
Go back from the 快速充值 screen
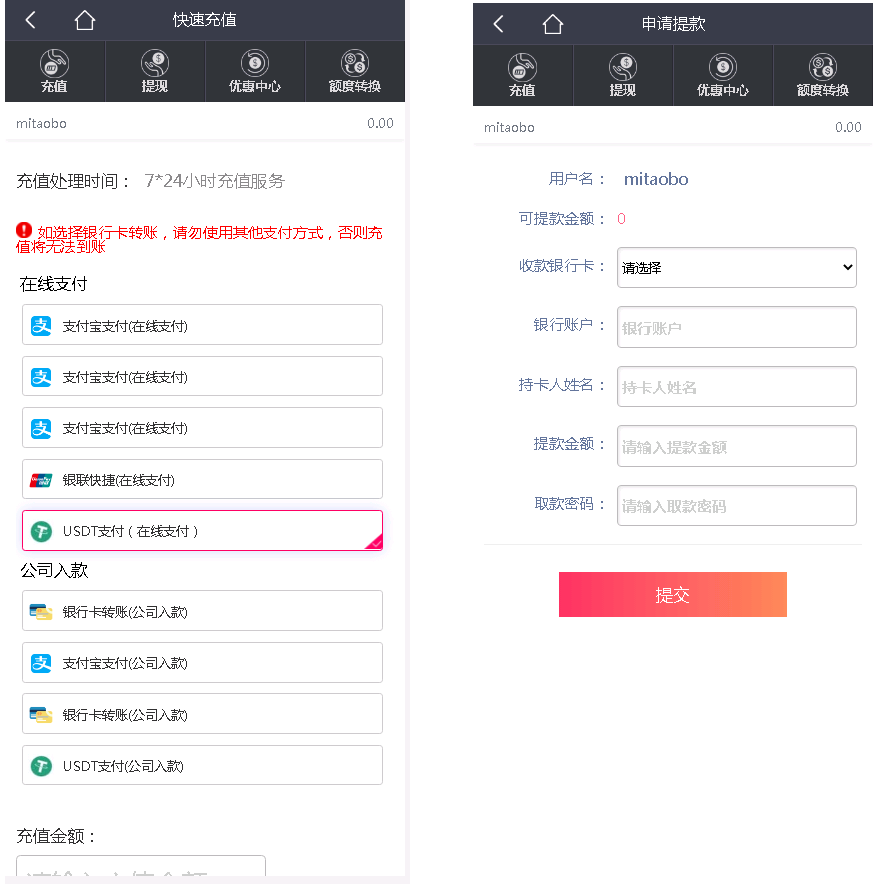(30, 20)
